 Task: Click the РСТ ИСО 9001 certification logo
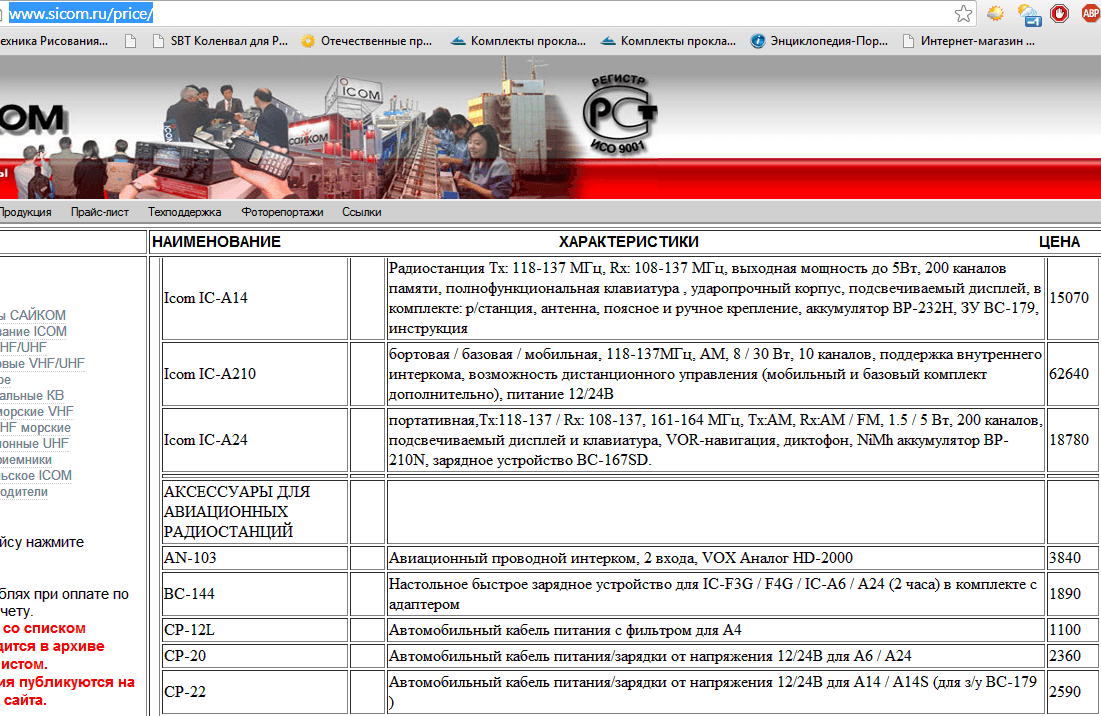pyautogui.click(x=620, y=113)
